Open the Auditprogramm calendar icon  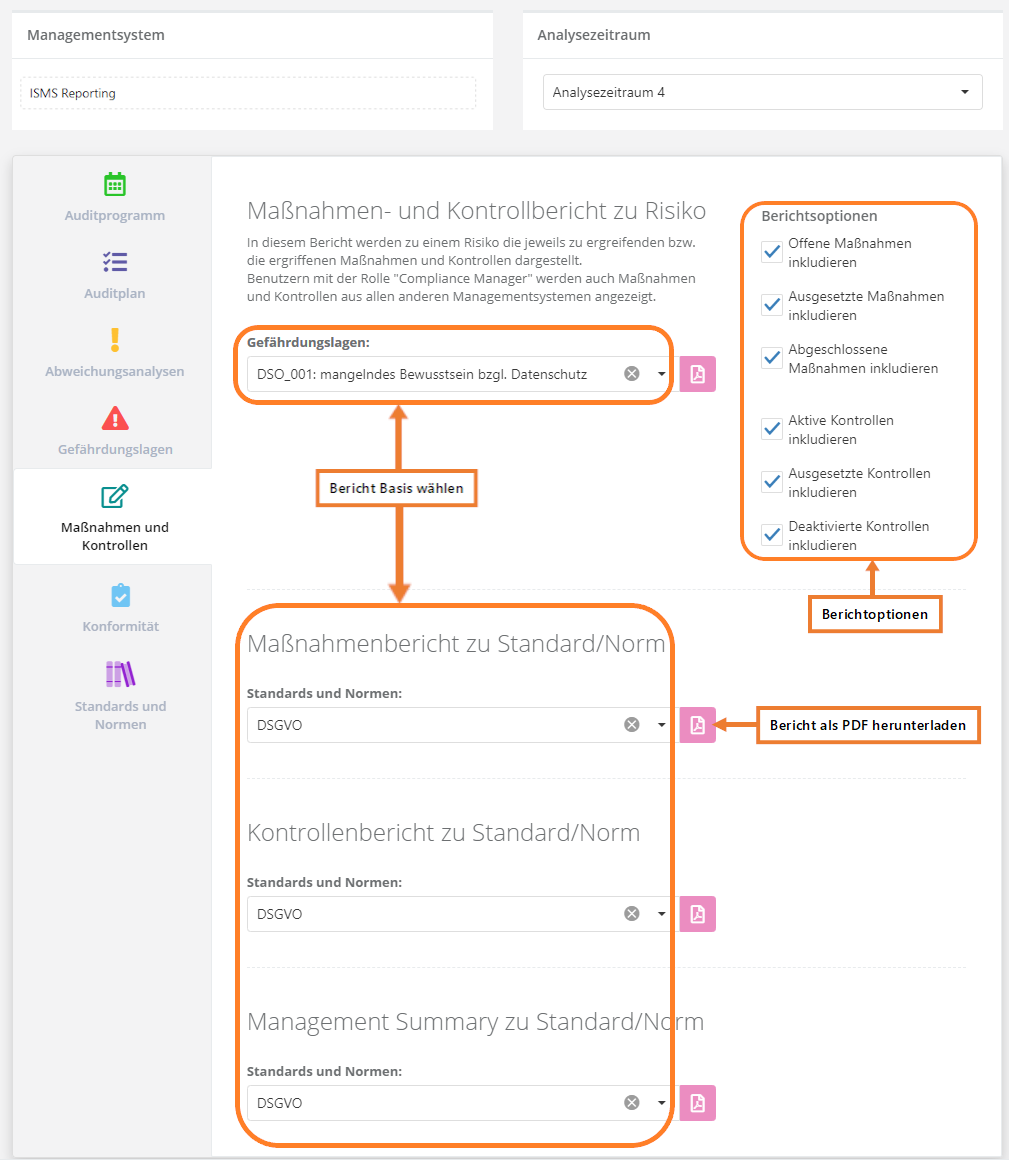point(115,185)
